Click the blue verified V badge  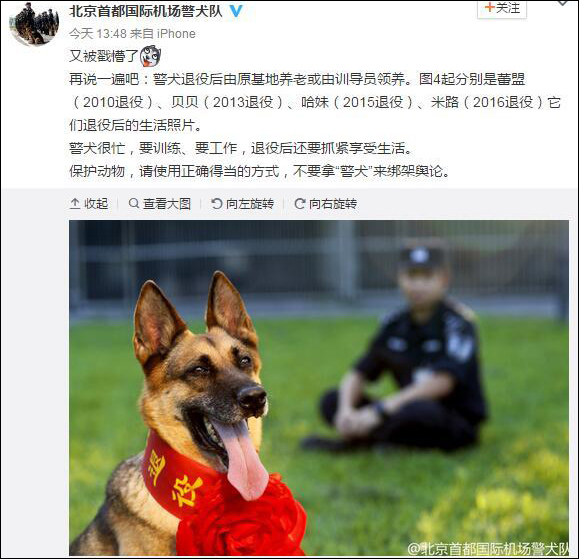point(236,11)
